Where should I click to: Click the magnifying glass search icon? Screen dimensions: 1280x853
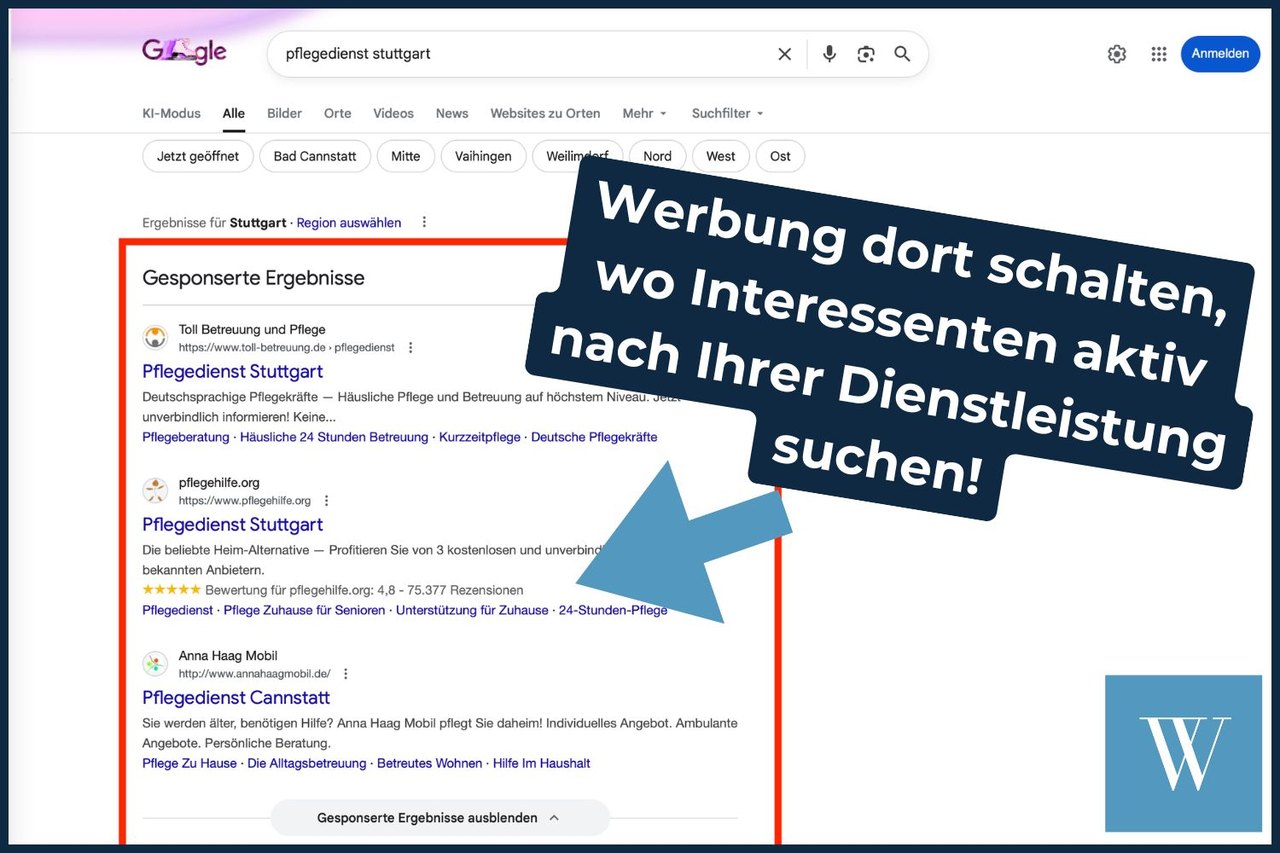click(902, 54)
